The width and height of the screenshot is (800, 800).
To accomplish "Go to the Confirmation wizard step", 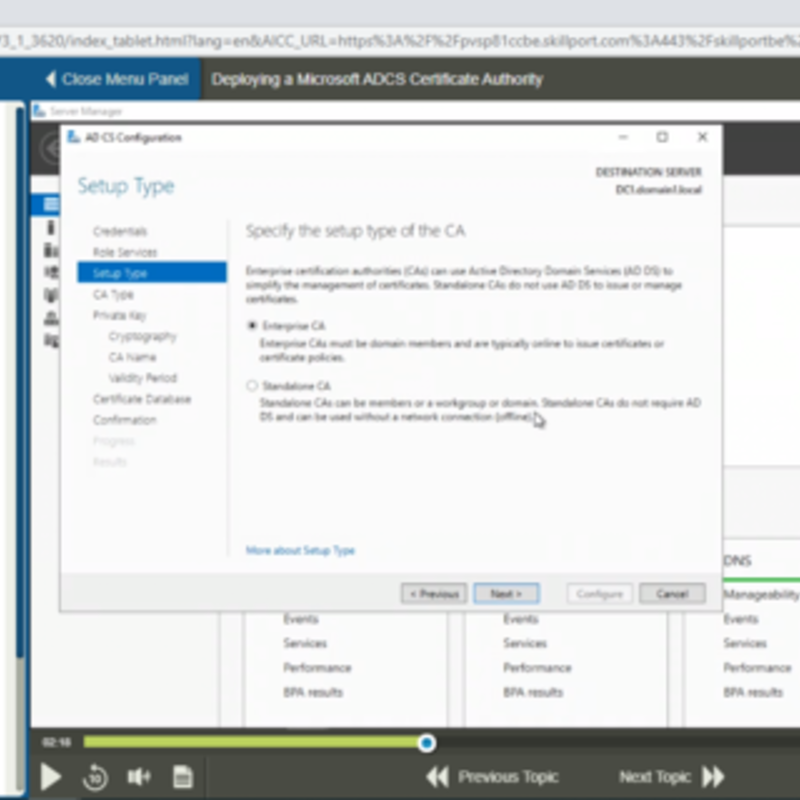I will click(124, 420).
